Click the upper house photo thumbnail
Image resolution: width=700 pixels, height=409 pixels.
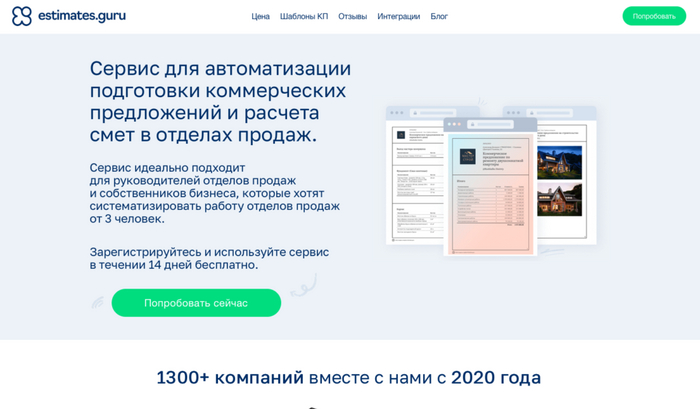click(559, 163)
